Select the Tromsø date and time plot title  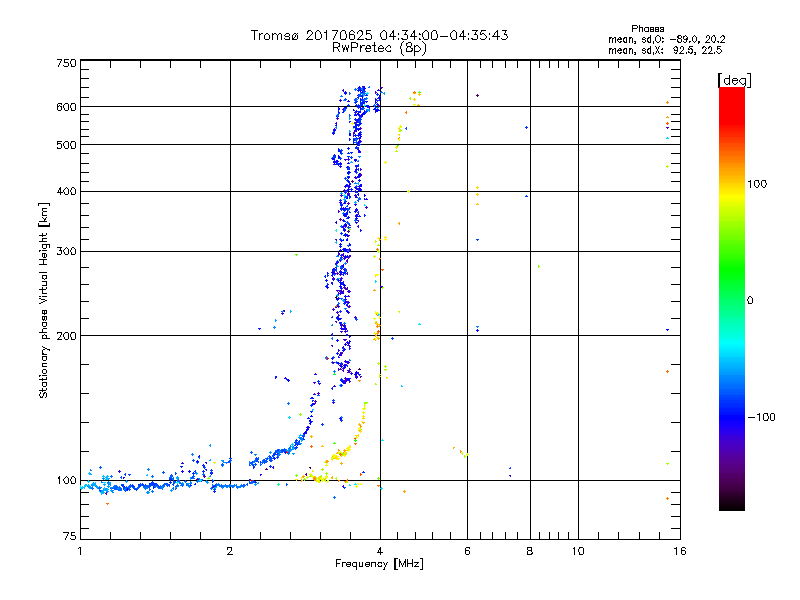379,35
